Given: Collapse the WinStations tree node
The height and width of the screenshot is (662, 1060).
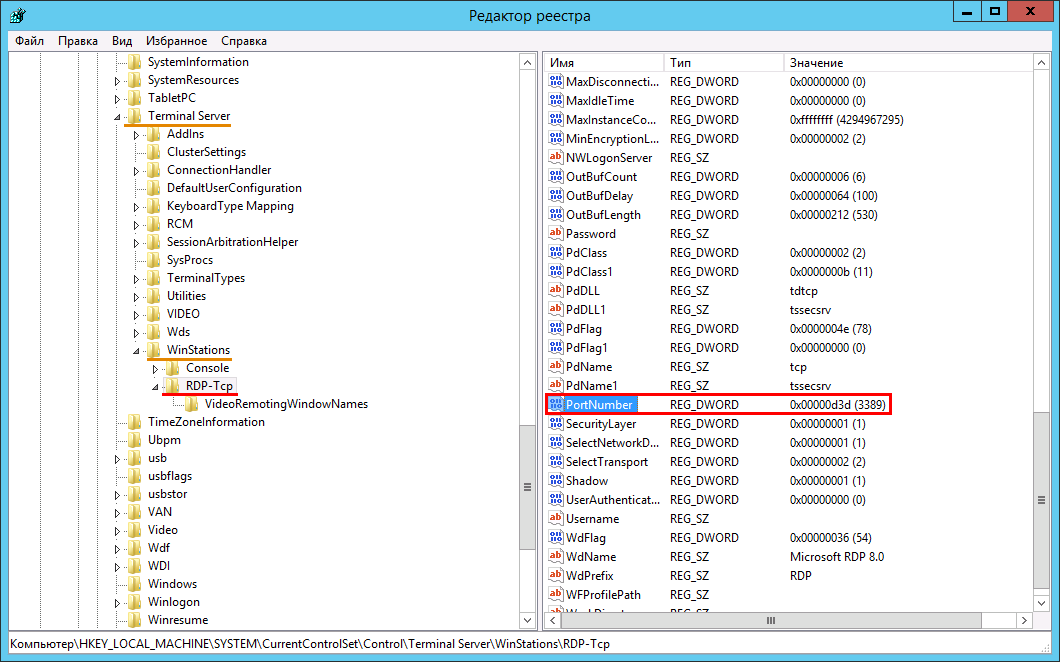Looking at the screenshot, I should coord(136,351).
